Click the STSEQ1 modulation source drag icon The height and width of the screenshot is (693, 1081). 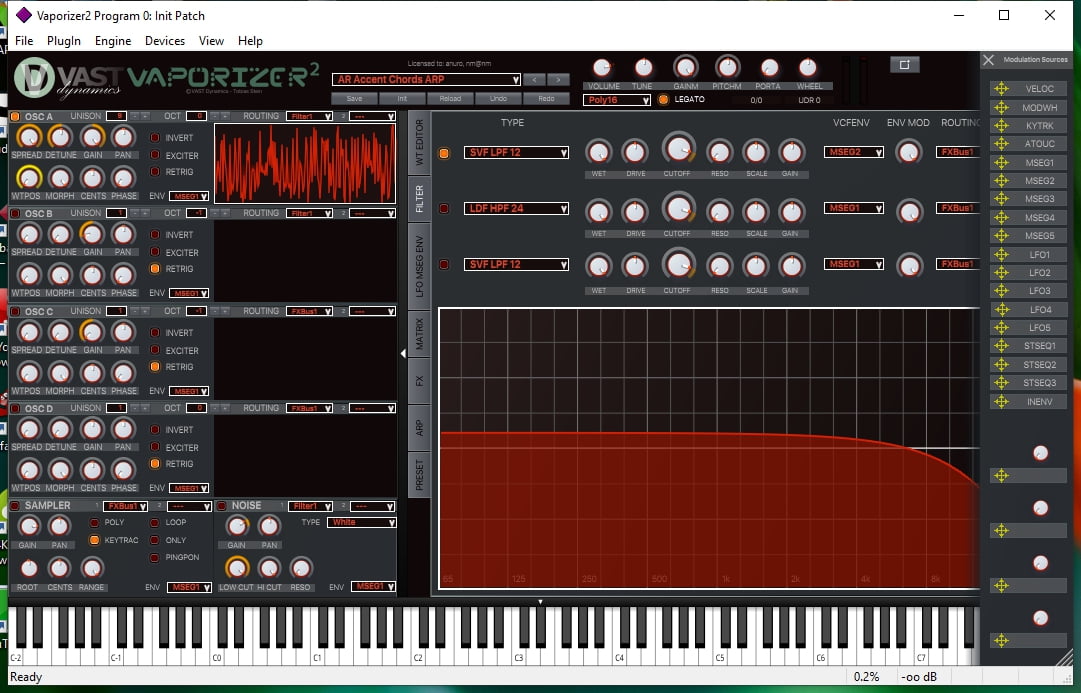point(1001,345)
